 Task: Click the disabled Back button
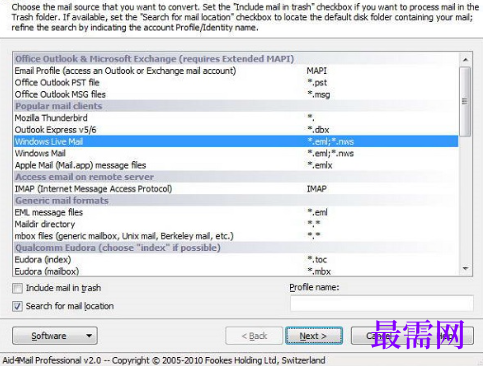coord(254,336)
